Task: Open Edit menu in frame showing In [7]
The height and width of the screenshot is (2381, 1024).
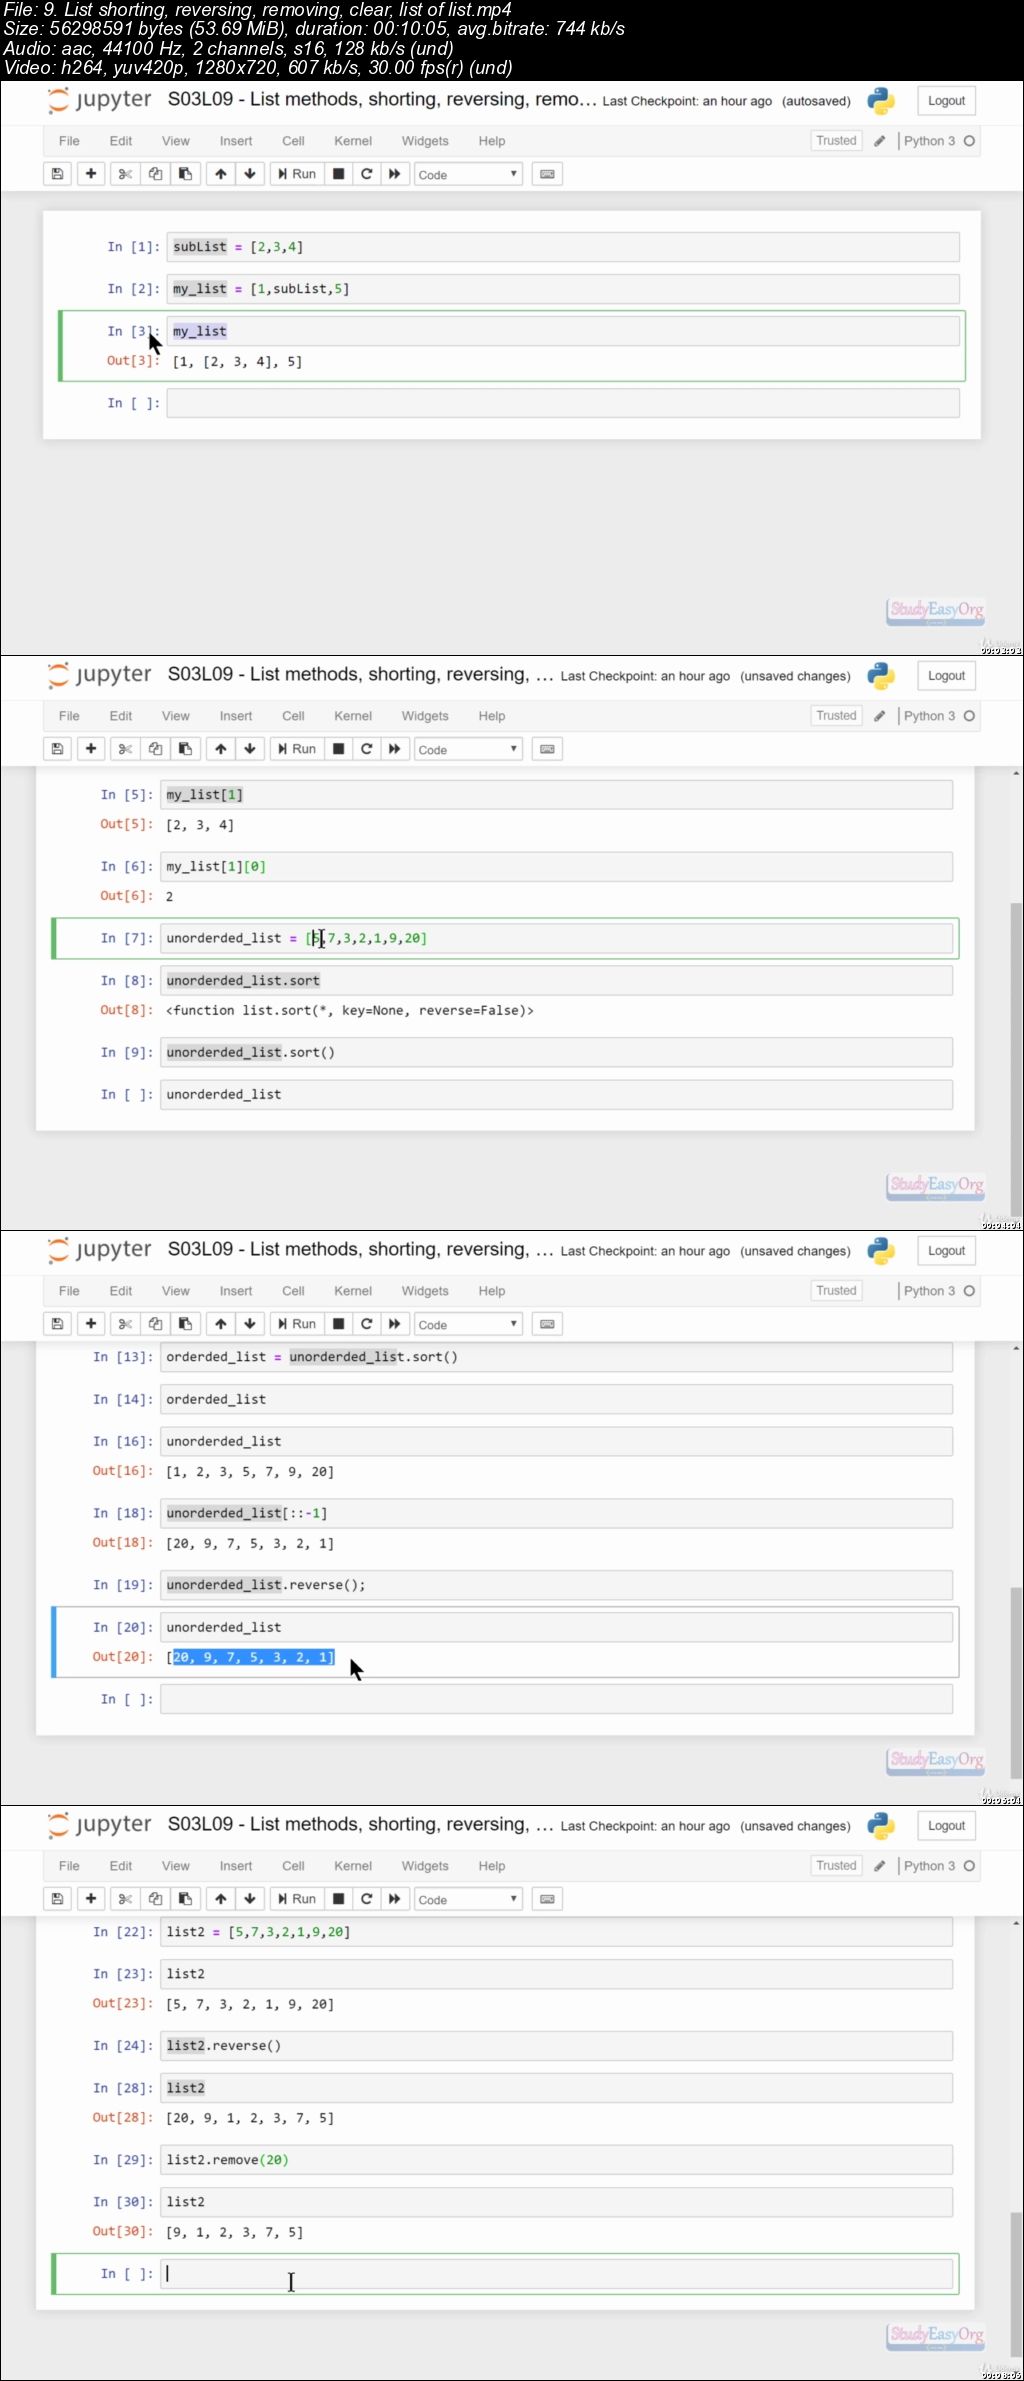Action: 121,716
